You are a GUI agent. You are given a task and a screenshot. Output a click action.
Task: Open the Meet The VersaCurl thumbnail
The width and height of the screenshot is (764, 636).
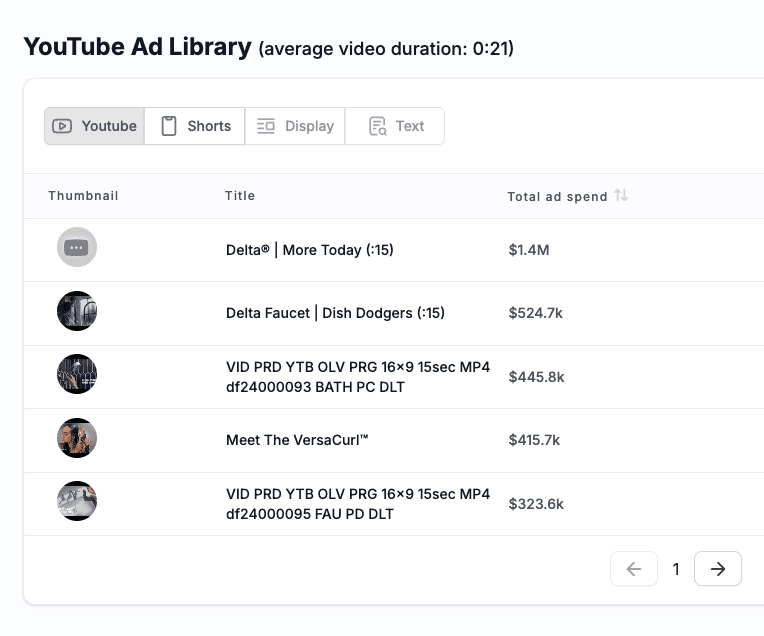tap(77, 438)
